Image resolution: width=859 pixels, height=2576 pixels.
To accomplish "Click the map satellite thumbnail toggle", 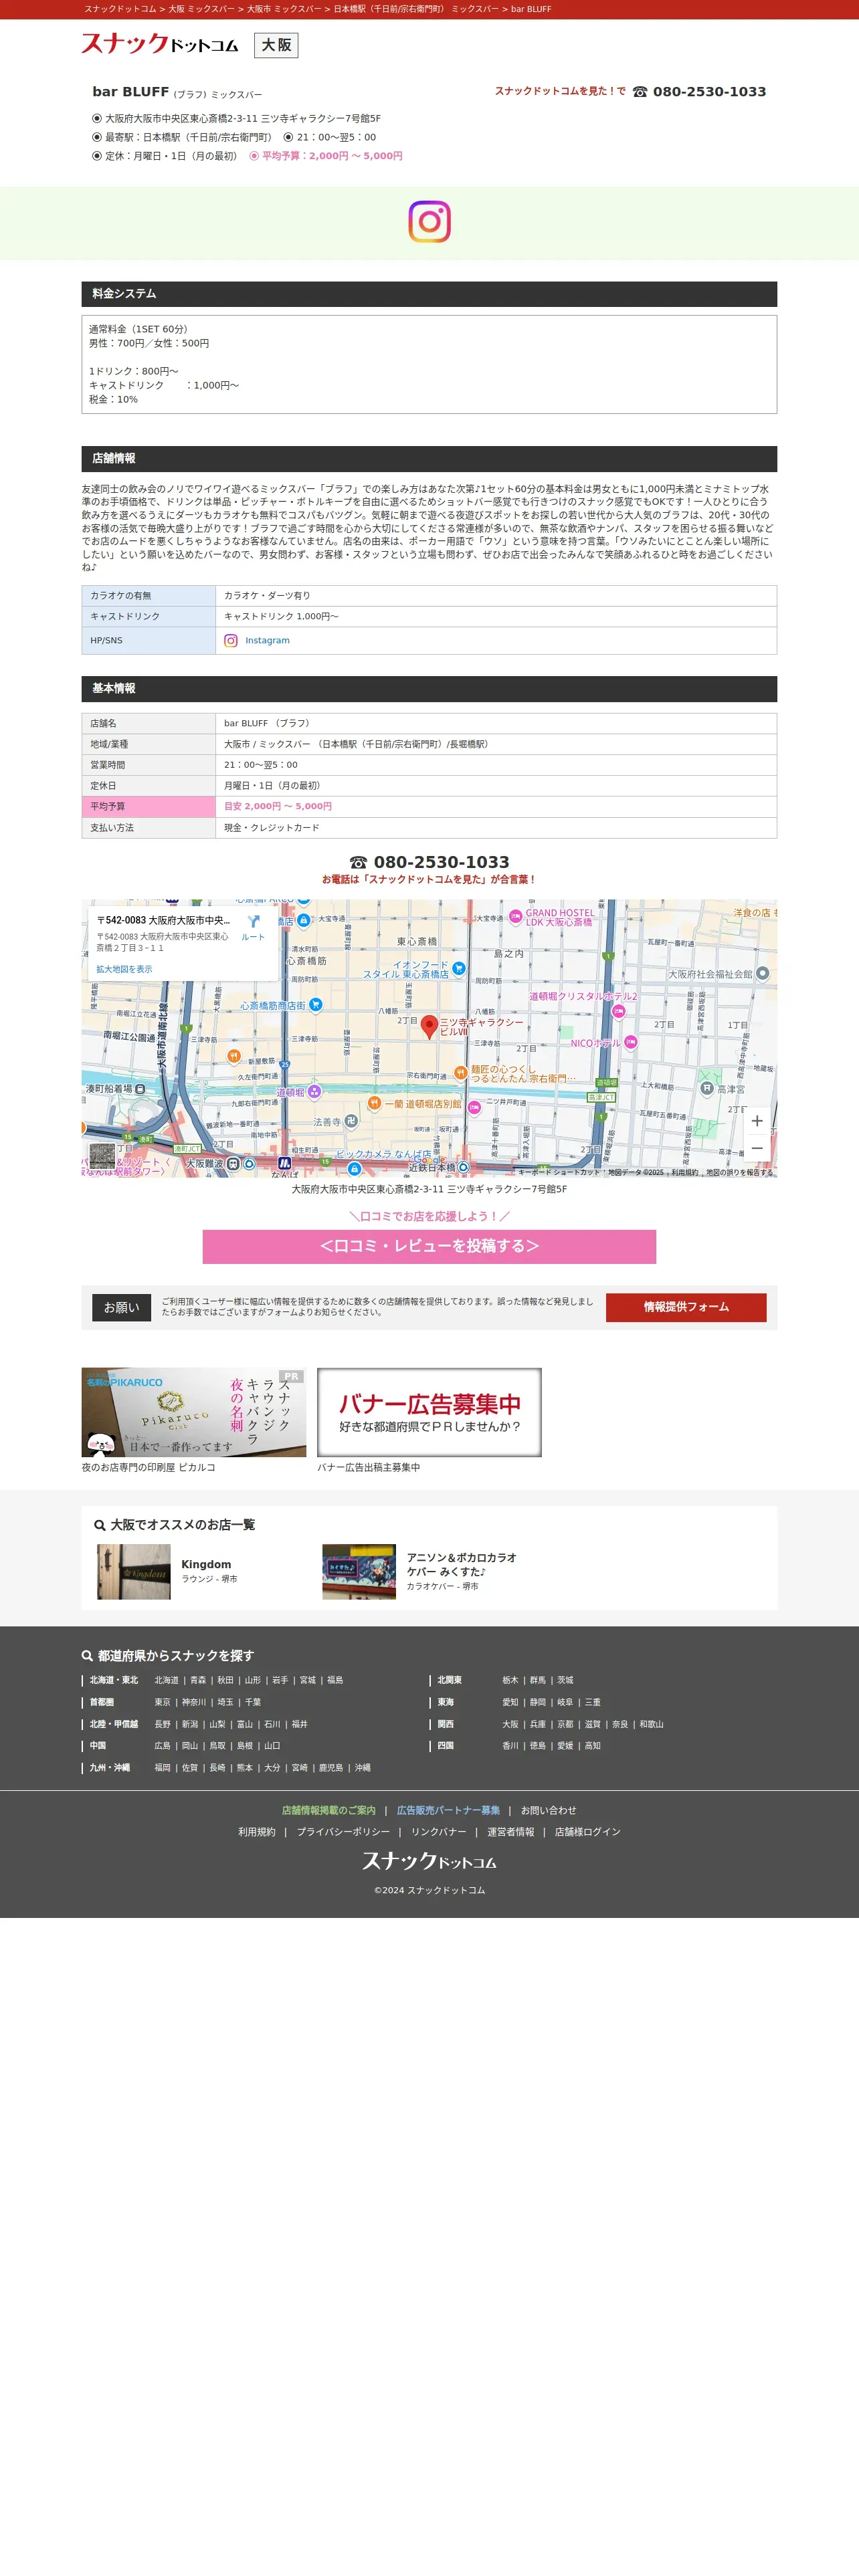I will tap(102, 1156).
